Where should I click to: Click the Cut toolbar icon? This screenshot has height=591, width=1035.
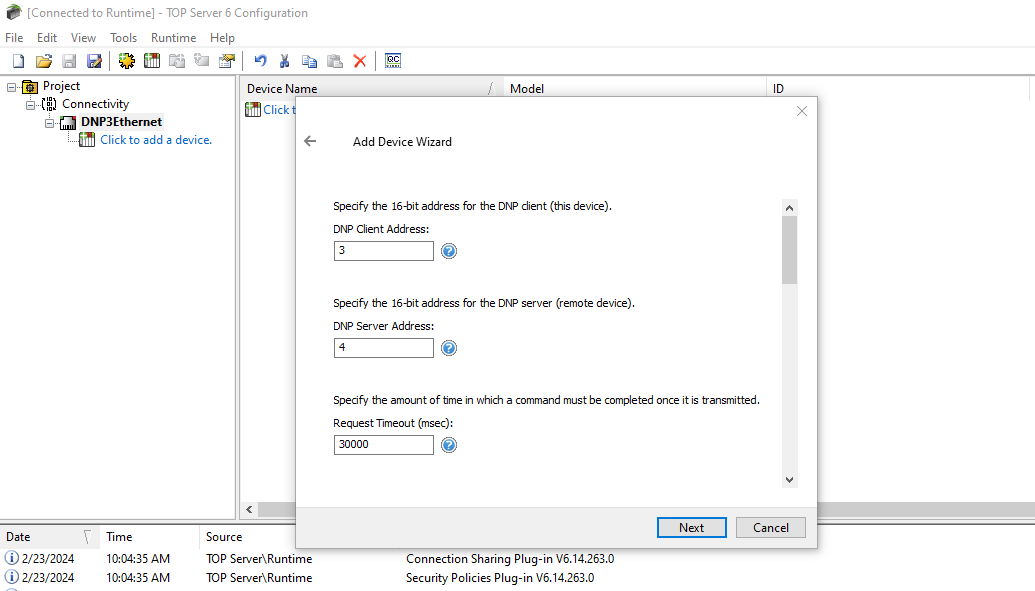285,60
